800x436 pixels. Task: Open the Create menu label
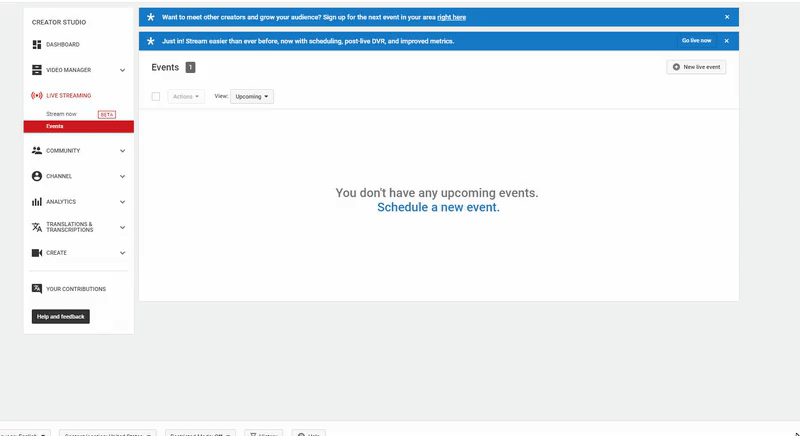tap(56, 252)
